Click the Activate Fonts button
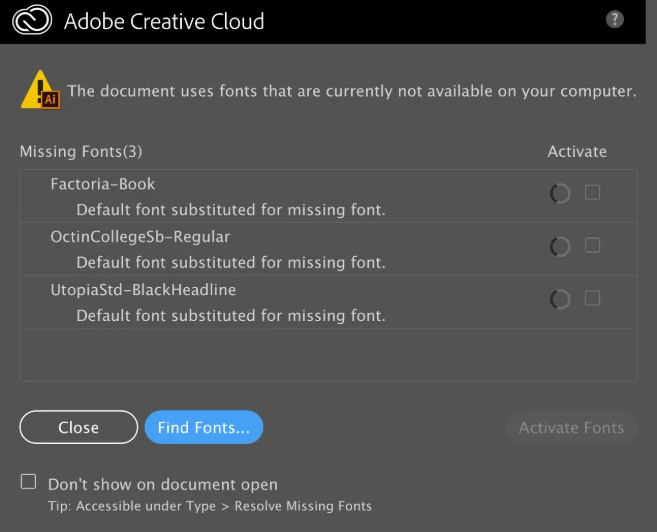The width and height of the screenshot is (657, 532). point(571,427)
